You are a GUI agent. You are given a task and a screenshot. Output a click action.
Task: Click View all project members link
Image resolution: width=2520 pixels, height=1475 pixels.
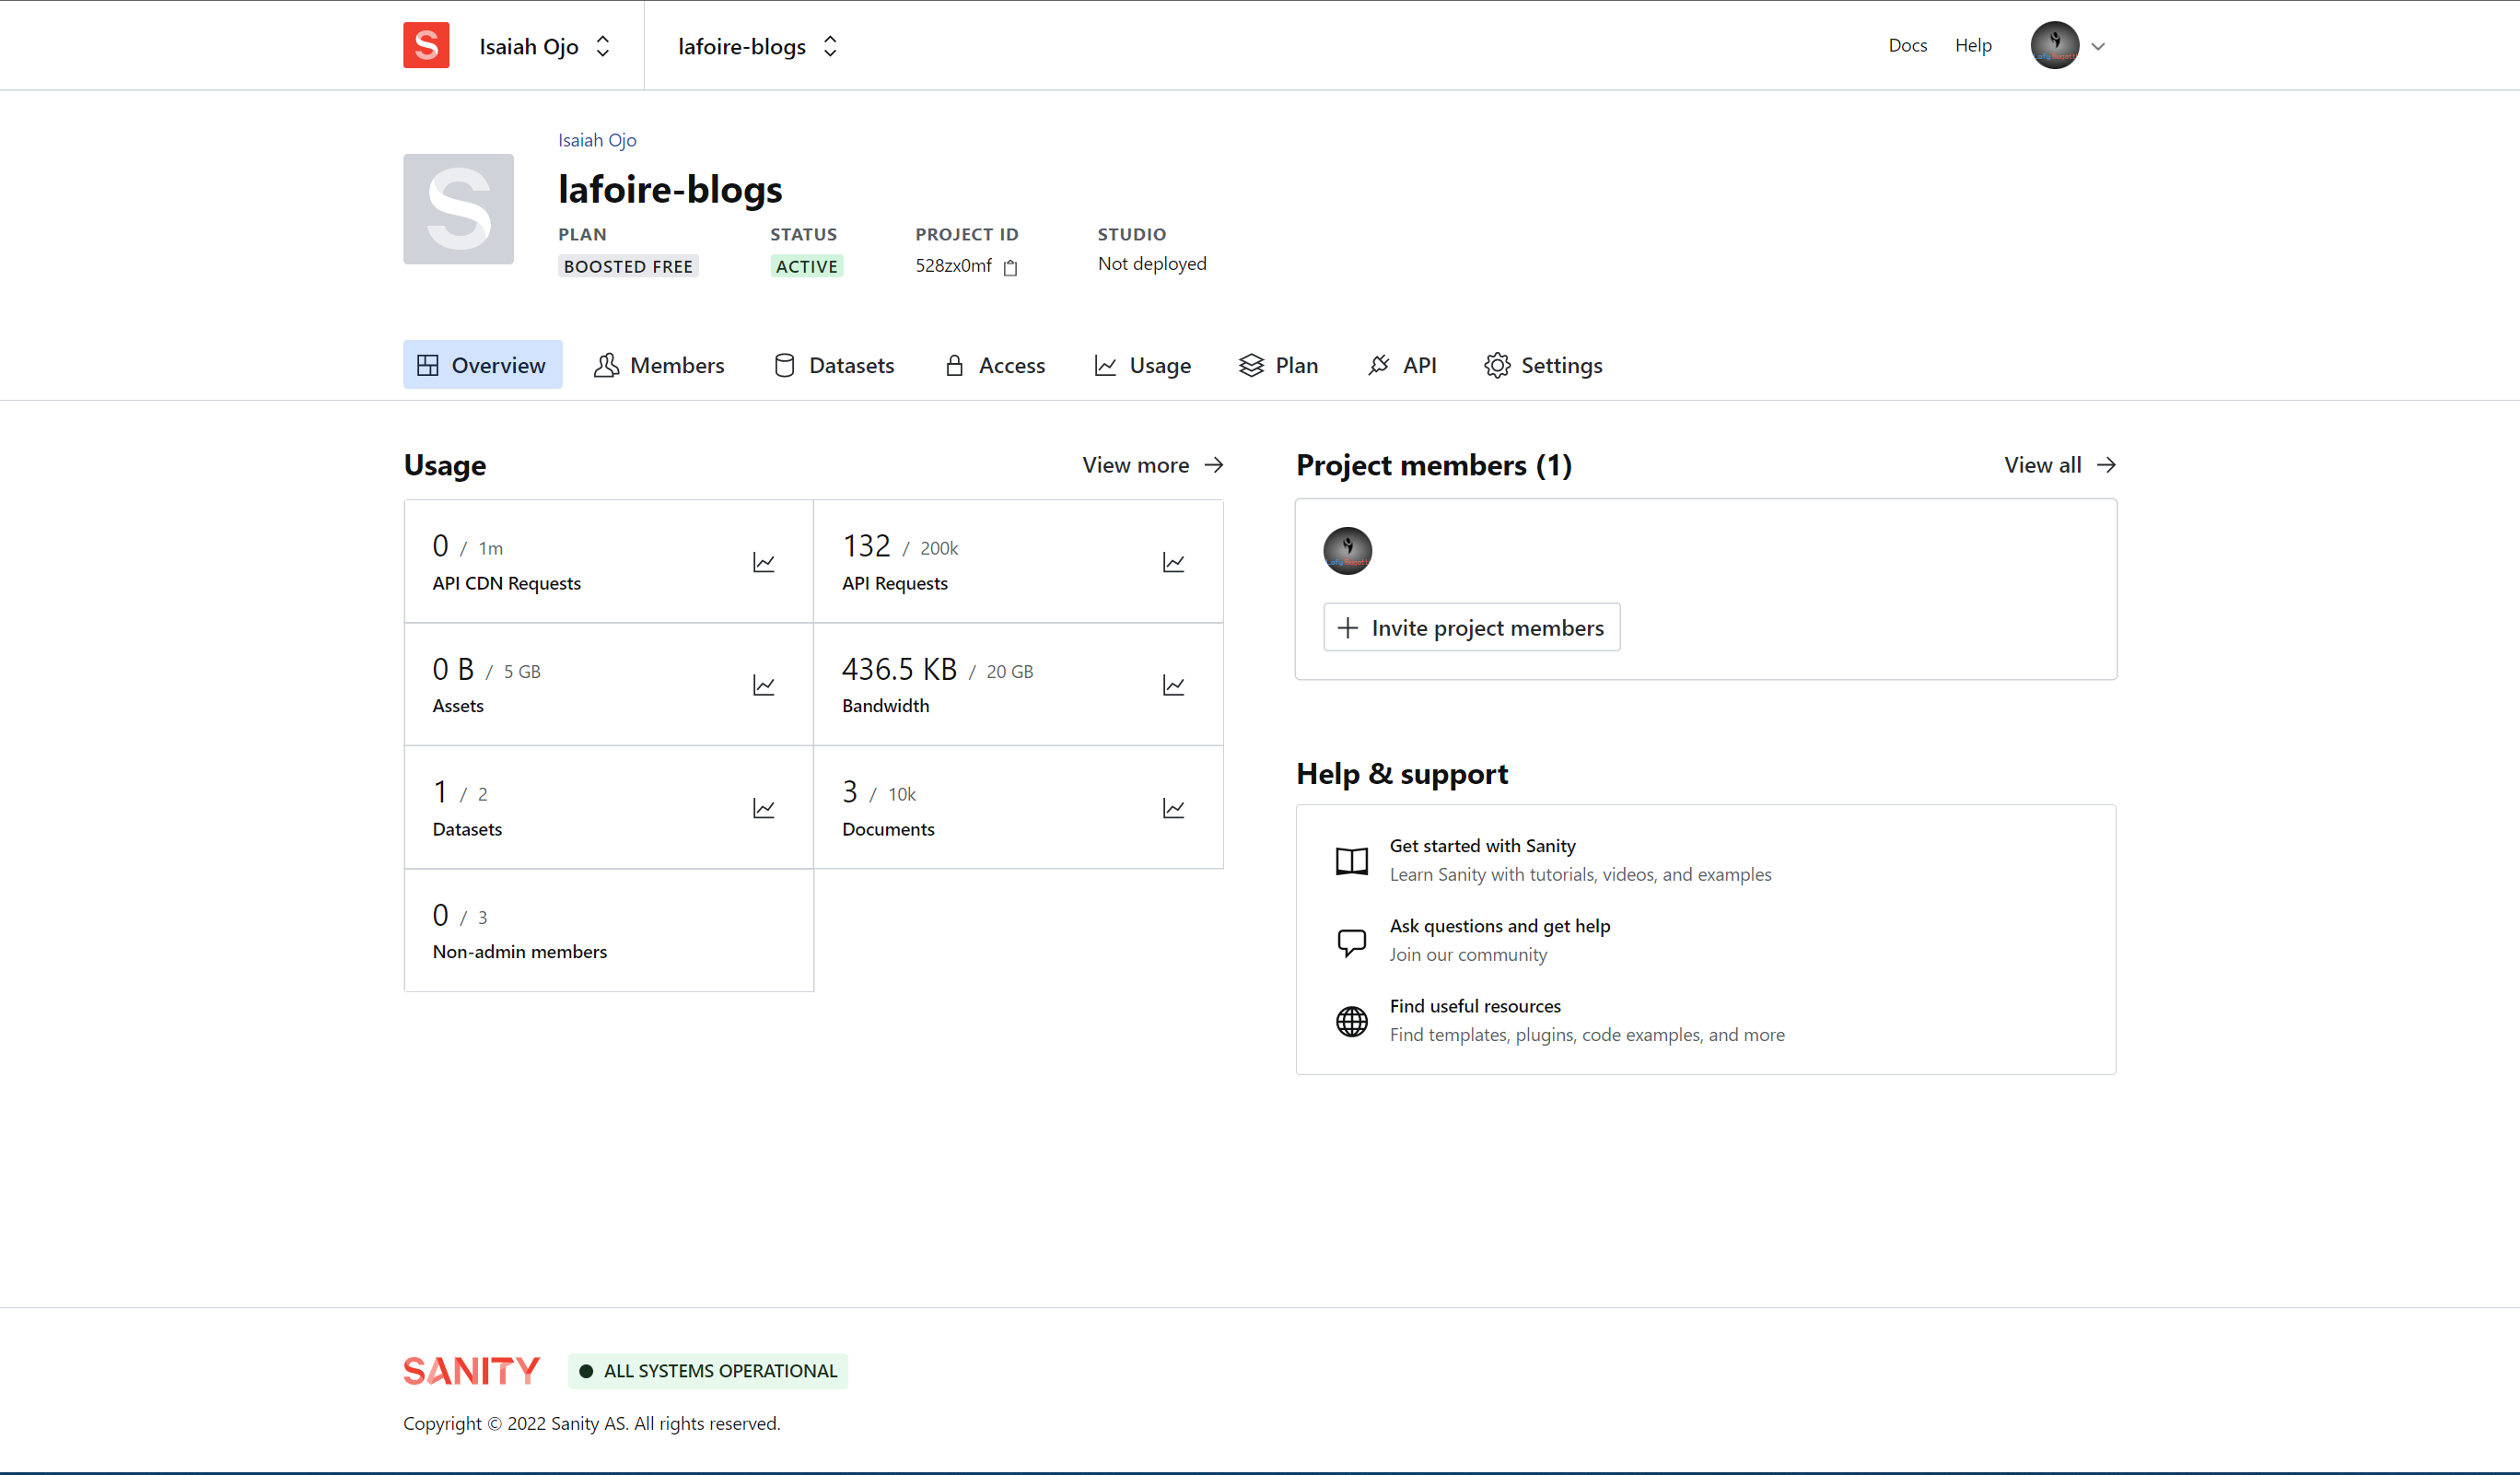pyautogui.click(x=2059, y=465)
